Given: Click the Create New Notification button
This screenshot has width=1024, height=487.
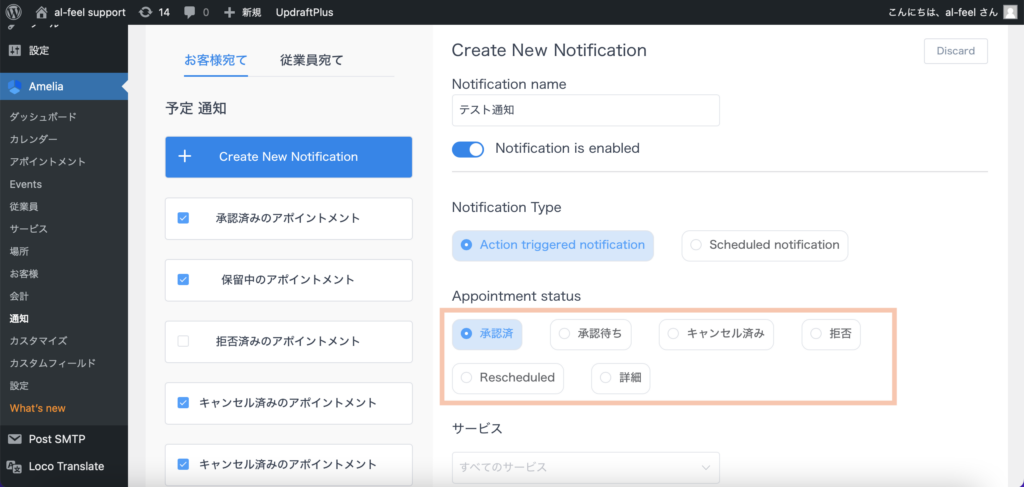Looking at the screenshot, I should pos(288,157).
